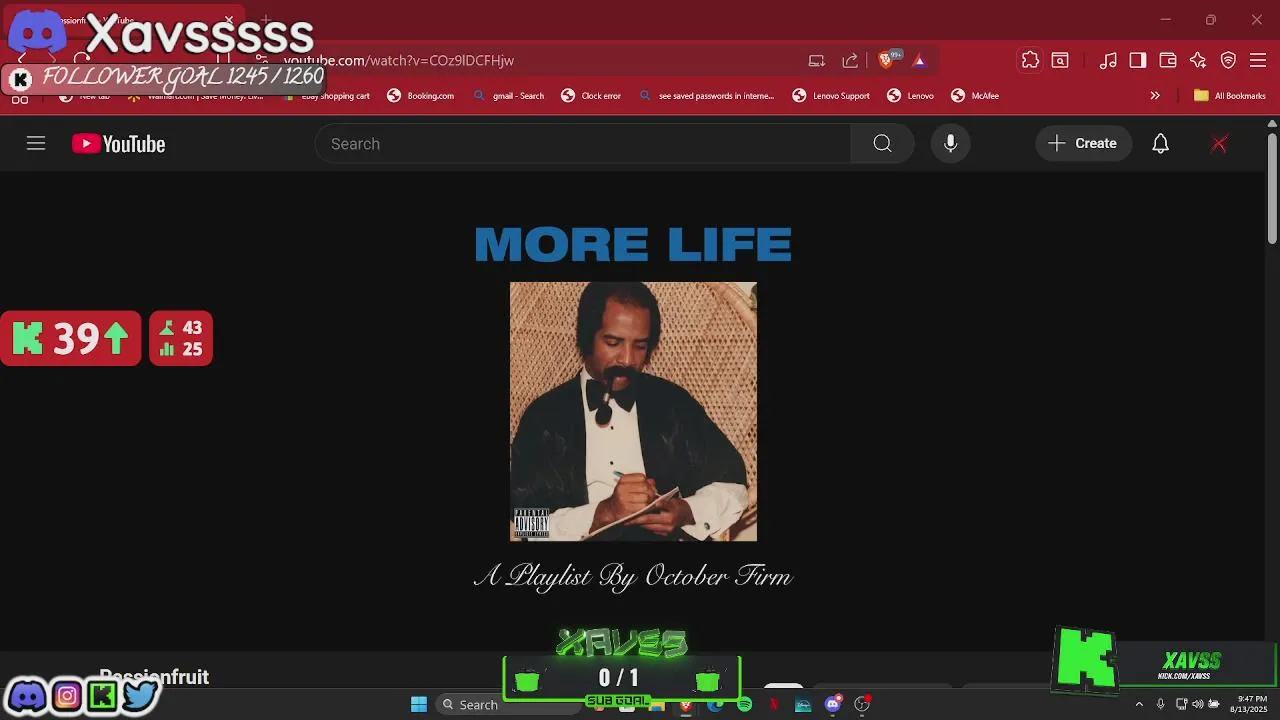Viewport: 1280px width, 720px height.
Task: Open the McAfee bookmark
Action: 975,96
